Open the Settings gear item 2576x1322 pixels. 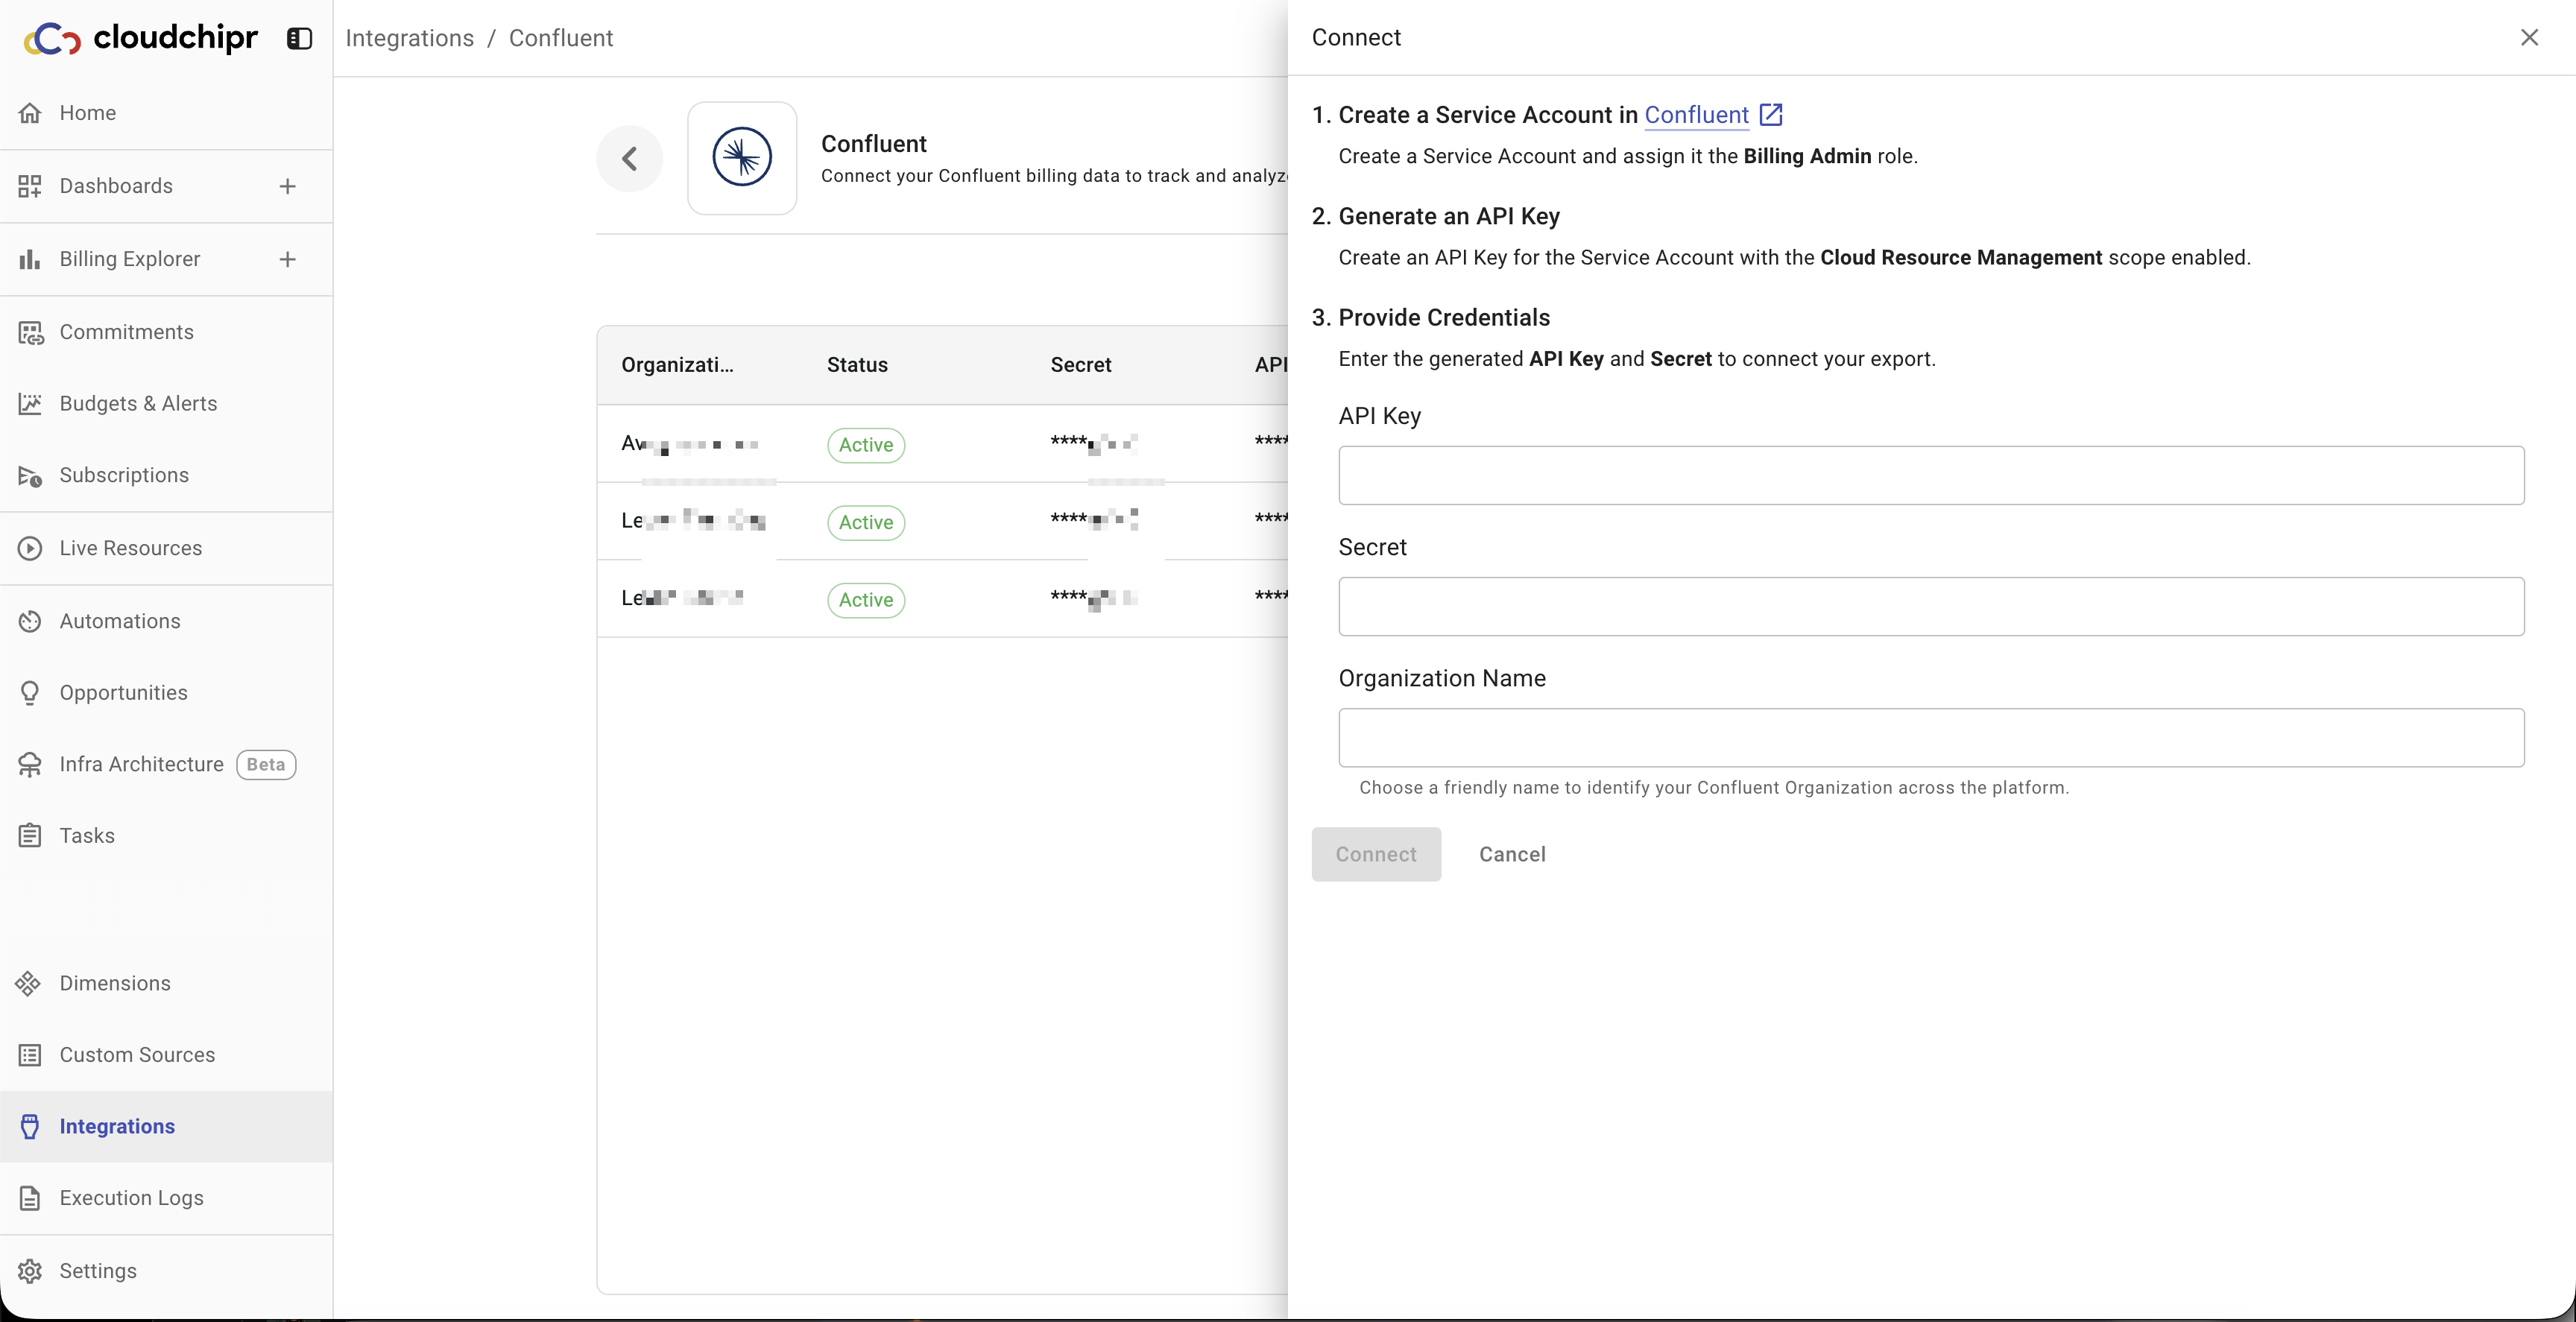(x=97, y=1271)
